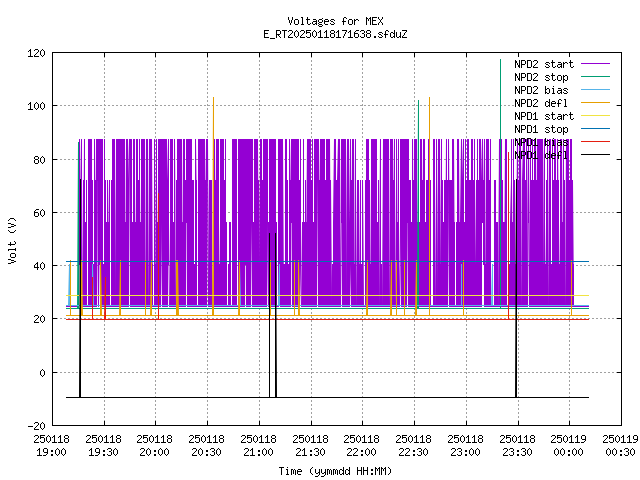Click the x-axis tick 250118 22:30
Screen dimensions: 640x480
pos(413,446)
